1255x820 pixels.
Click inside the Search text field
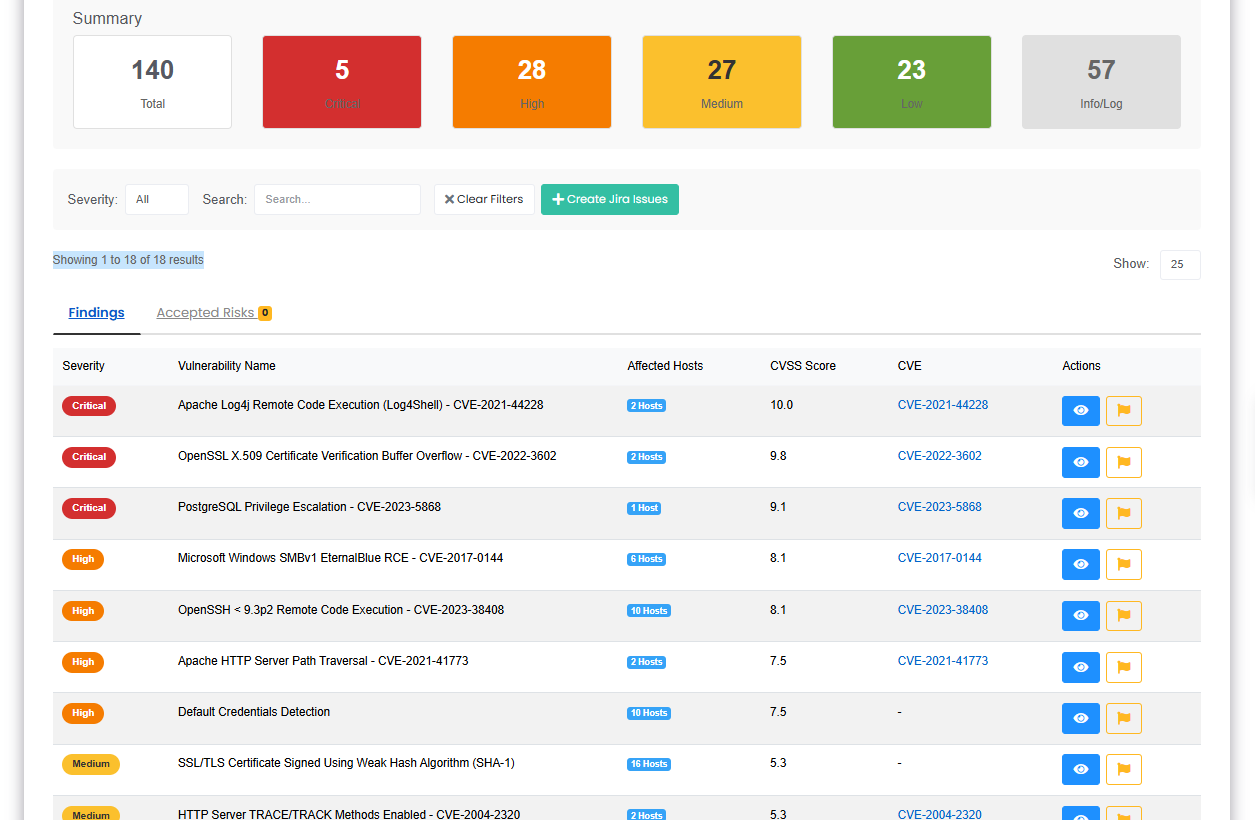(337, 199)
